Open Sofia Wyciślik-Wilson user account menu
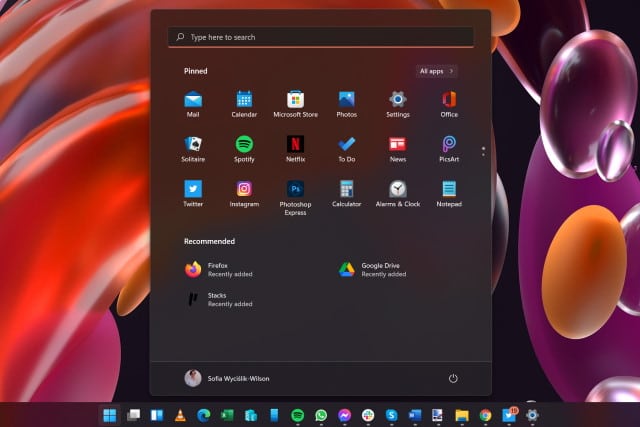This screenshot has width=640, height=427. coord(227,379)
